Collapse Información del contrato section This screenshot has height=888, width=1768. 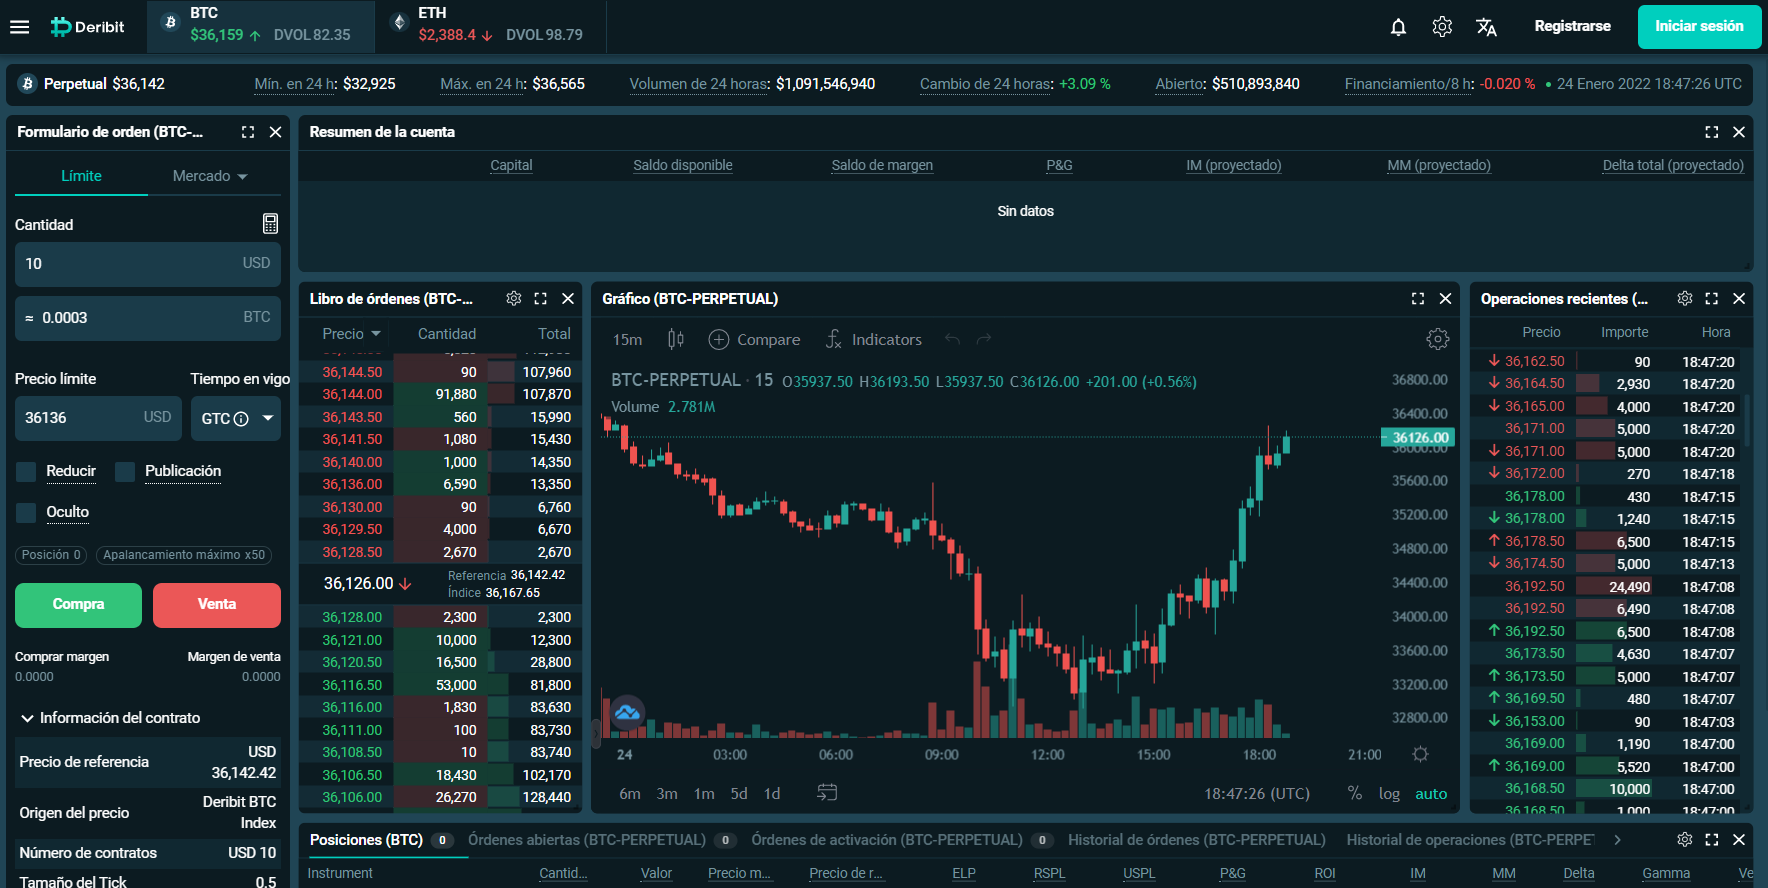(27, 718)
